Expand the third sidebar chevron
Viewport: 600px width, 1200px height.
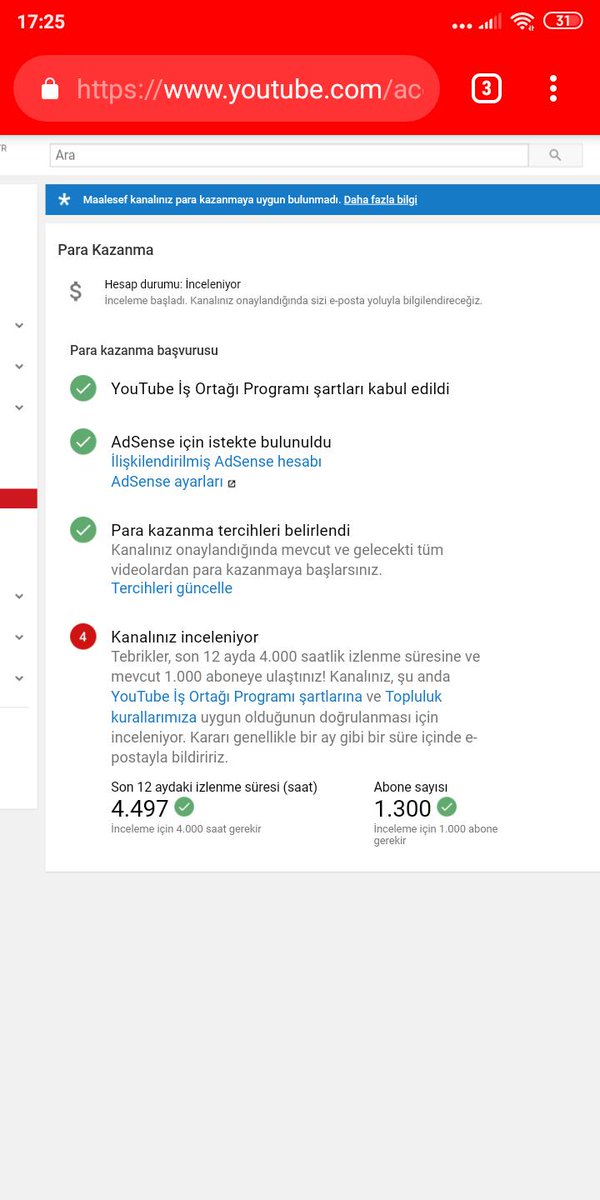point(18,407)
